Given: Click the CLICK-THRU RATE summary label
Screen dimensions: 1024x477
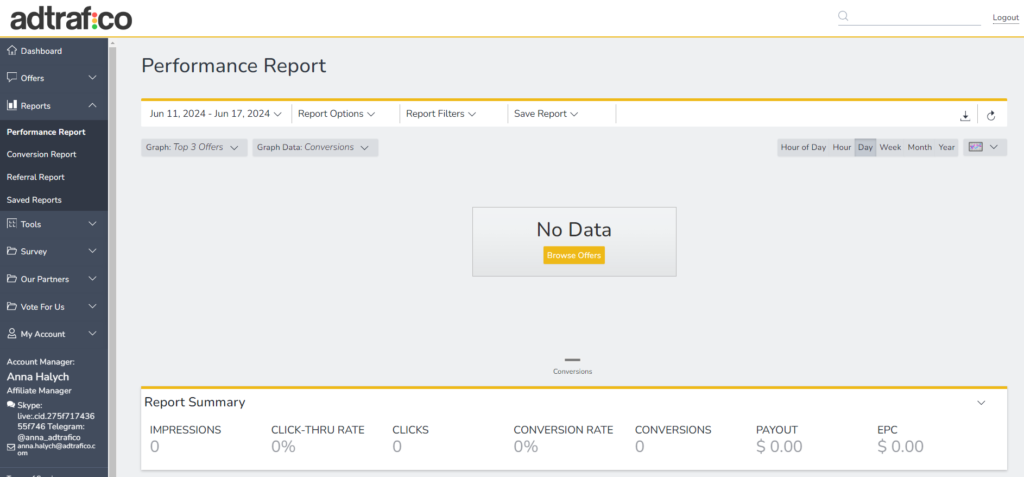Looking at the screenshot, I should [x=317, y=430].
